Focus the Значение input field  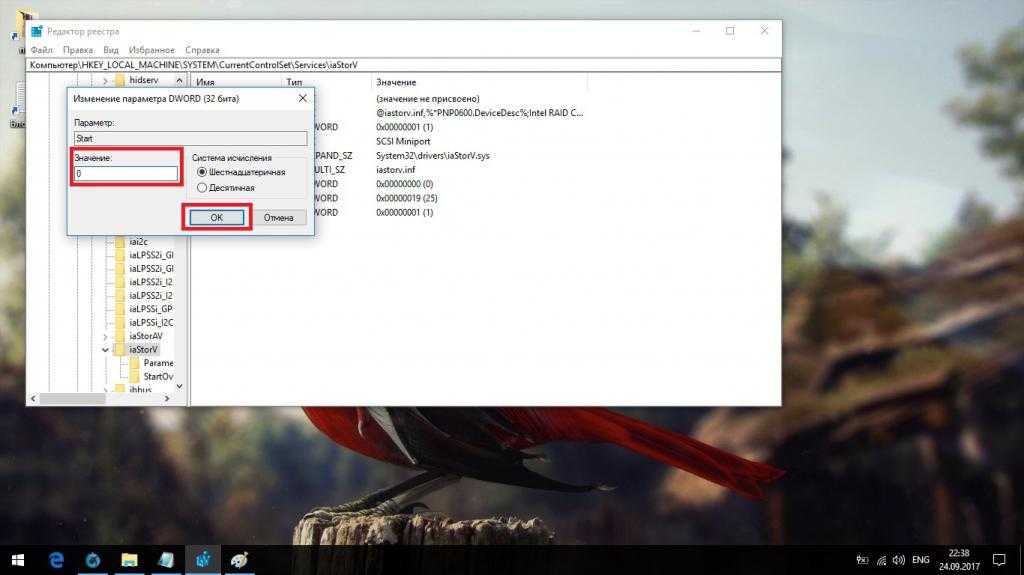(x=126, y=173)
